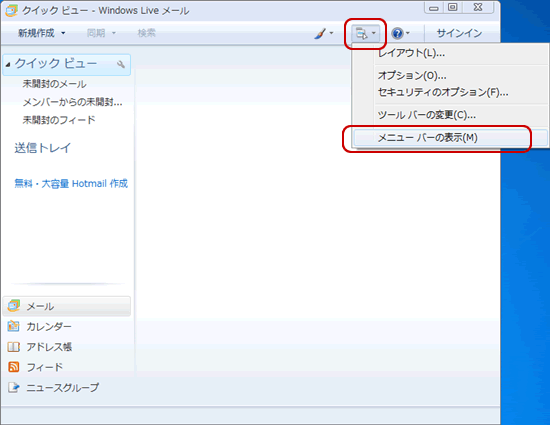Click the Mail envelope icon in the shortcuts pane
The width and height of the screenshot is (550, 425).
pyautogui.click(x=14, y=306)
